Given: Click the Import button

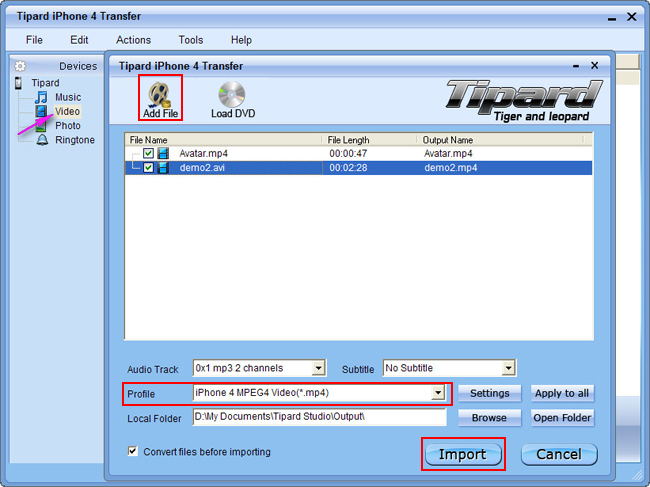Looking at the screenshot, I should click(463, 454).
